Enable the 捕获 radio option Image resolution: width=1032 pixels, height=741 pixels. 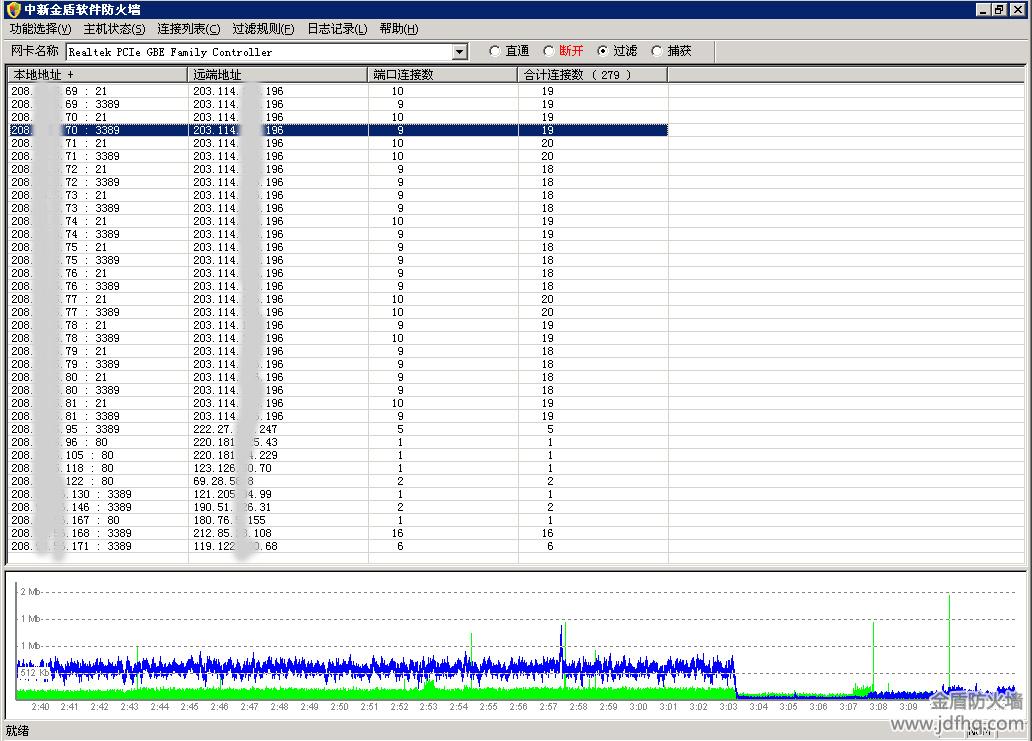(657, 51)
